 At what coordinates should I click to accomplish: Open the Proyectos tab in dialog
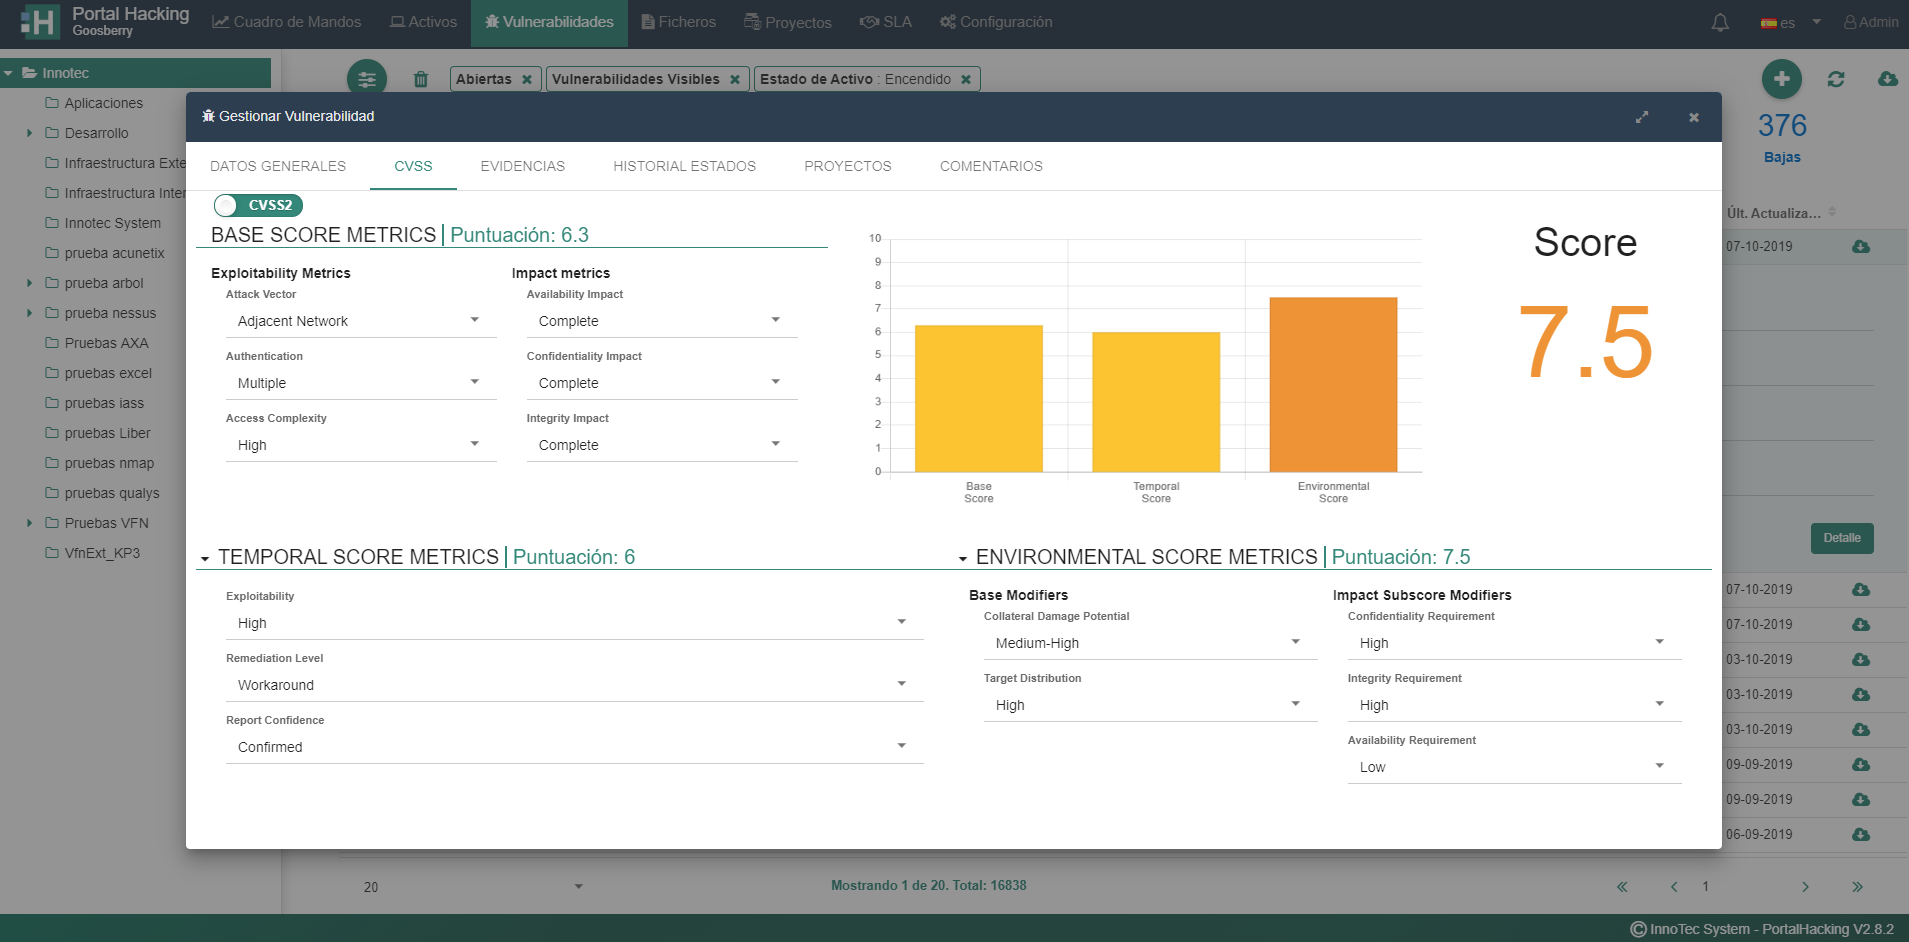(848, 166)
